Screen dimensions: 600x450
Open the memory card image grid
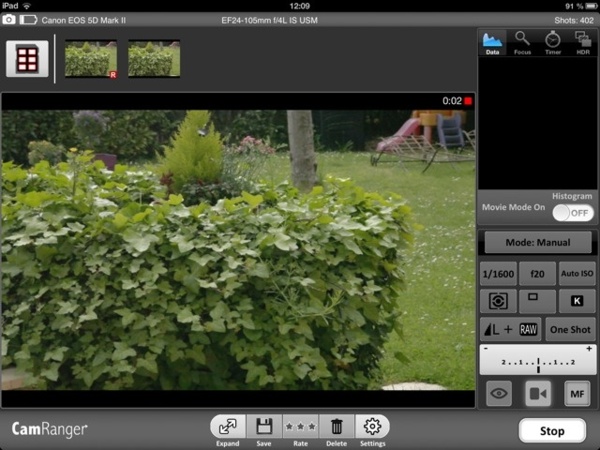coord(27,59)
